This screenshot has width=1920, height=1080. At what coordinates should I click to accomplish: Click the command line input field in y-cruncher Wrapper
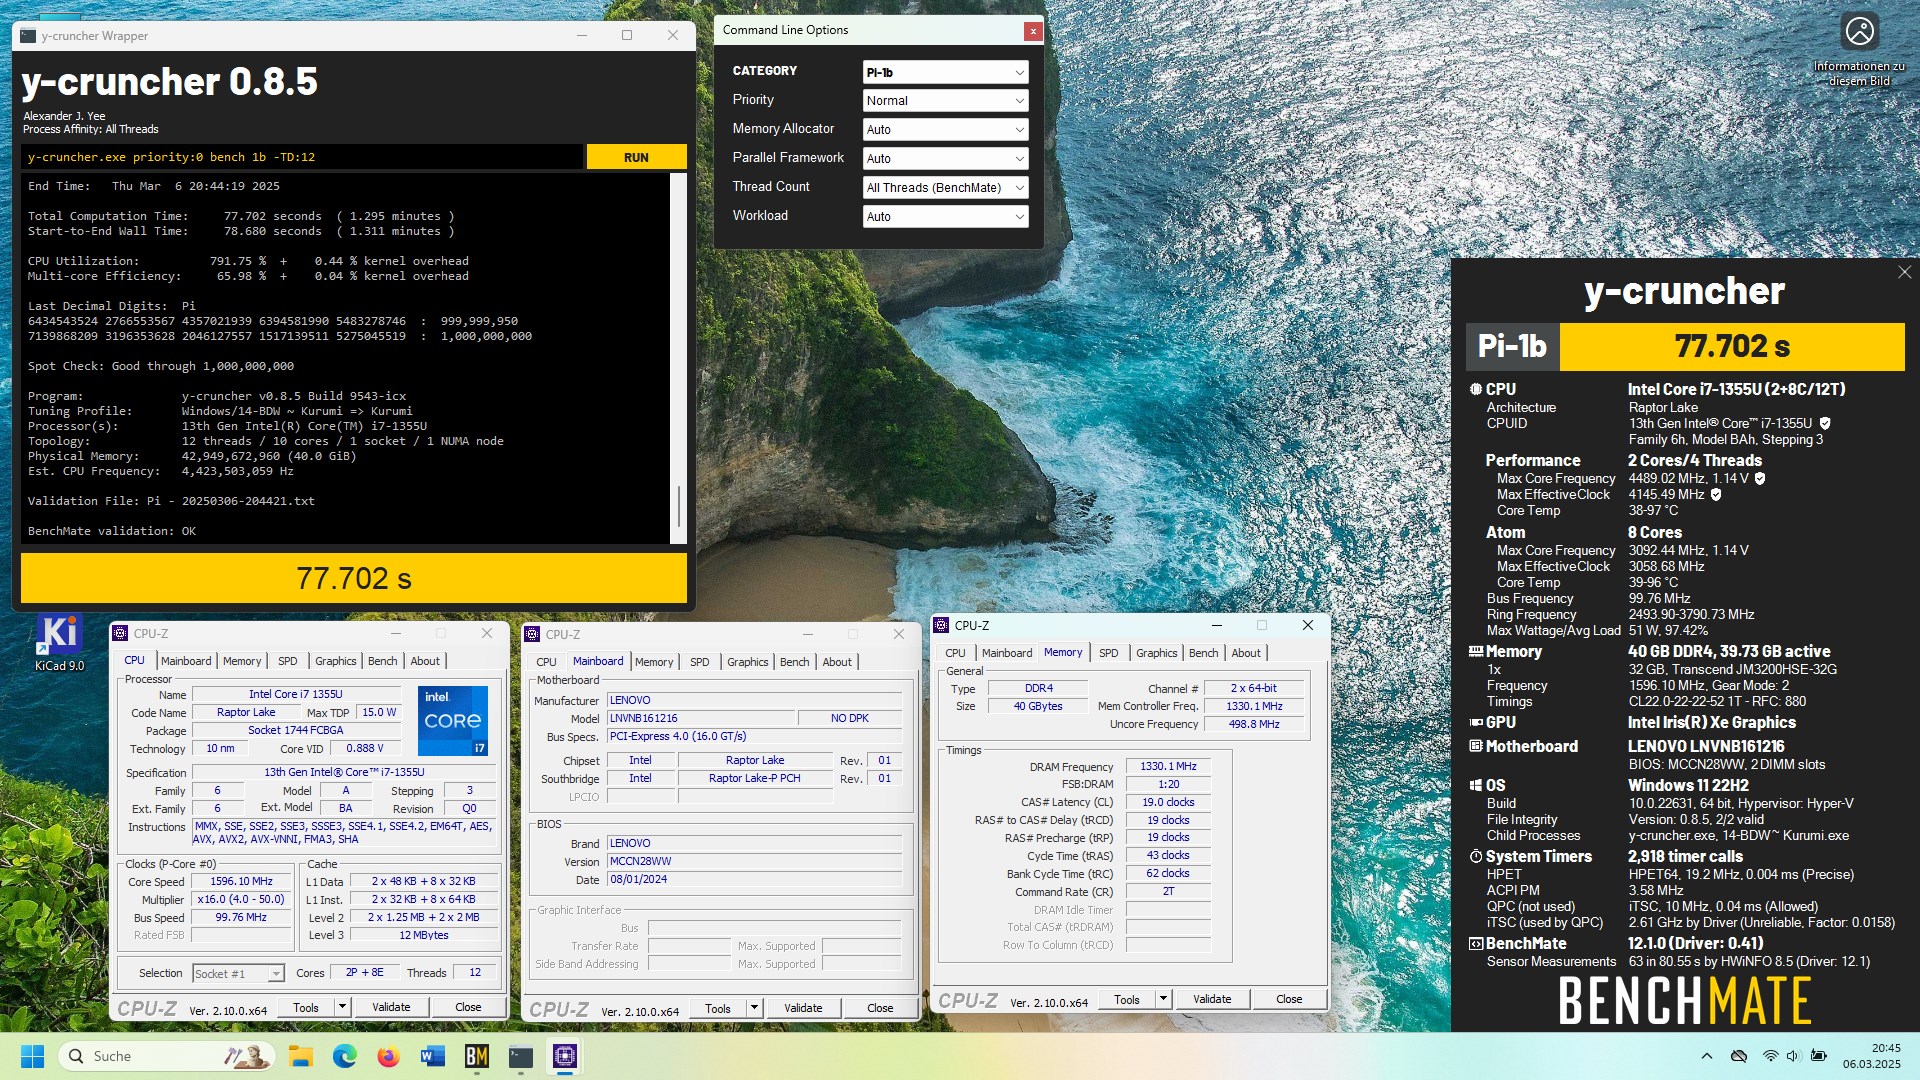pyautogui.click(x=302, y=157)
